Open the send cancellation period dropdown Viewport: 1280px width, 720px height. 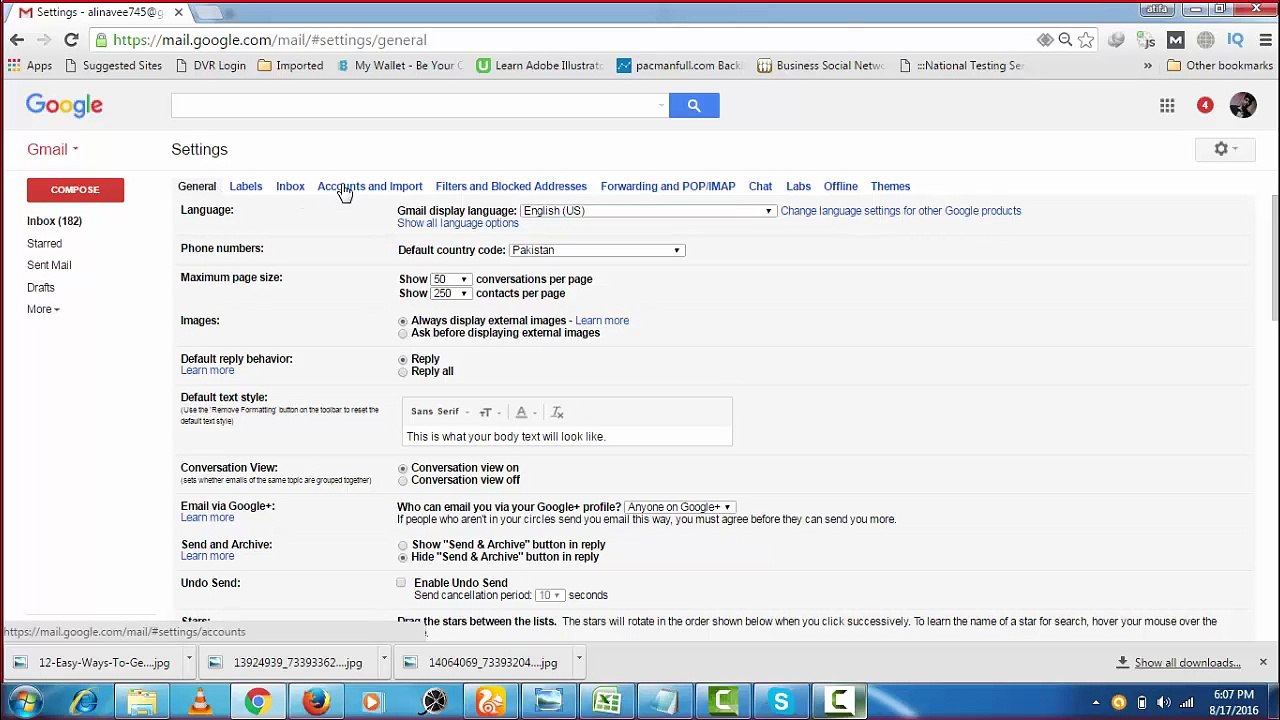[x=549, y=595]
